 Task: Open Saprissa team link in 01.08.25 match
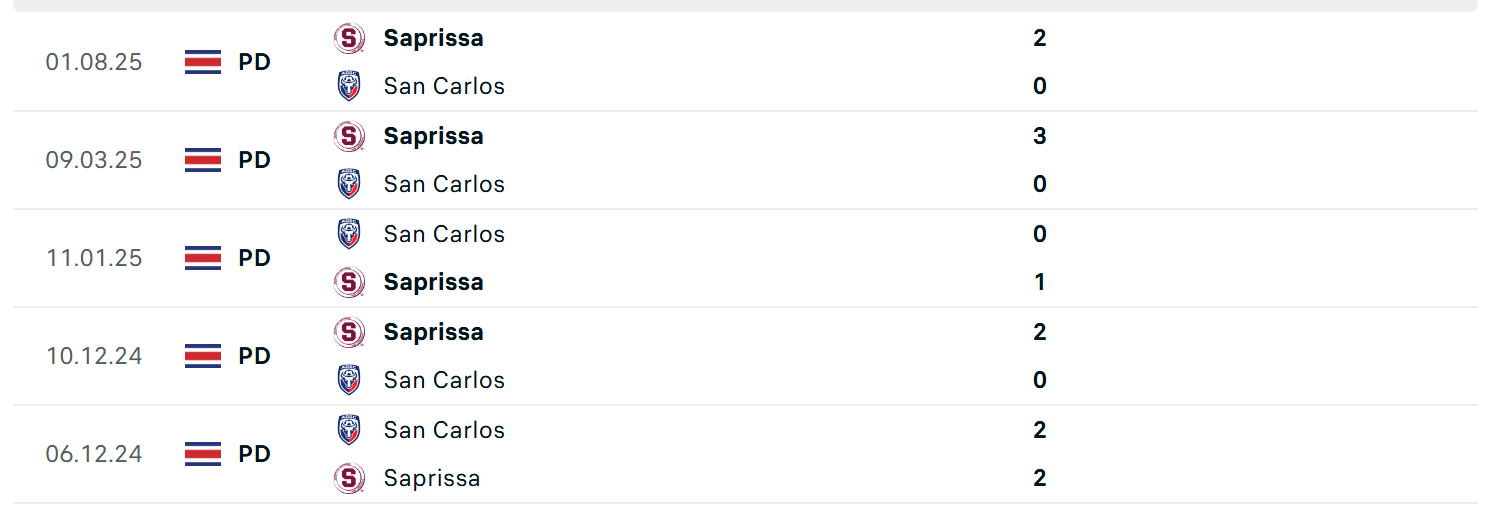tap(433, 38)
